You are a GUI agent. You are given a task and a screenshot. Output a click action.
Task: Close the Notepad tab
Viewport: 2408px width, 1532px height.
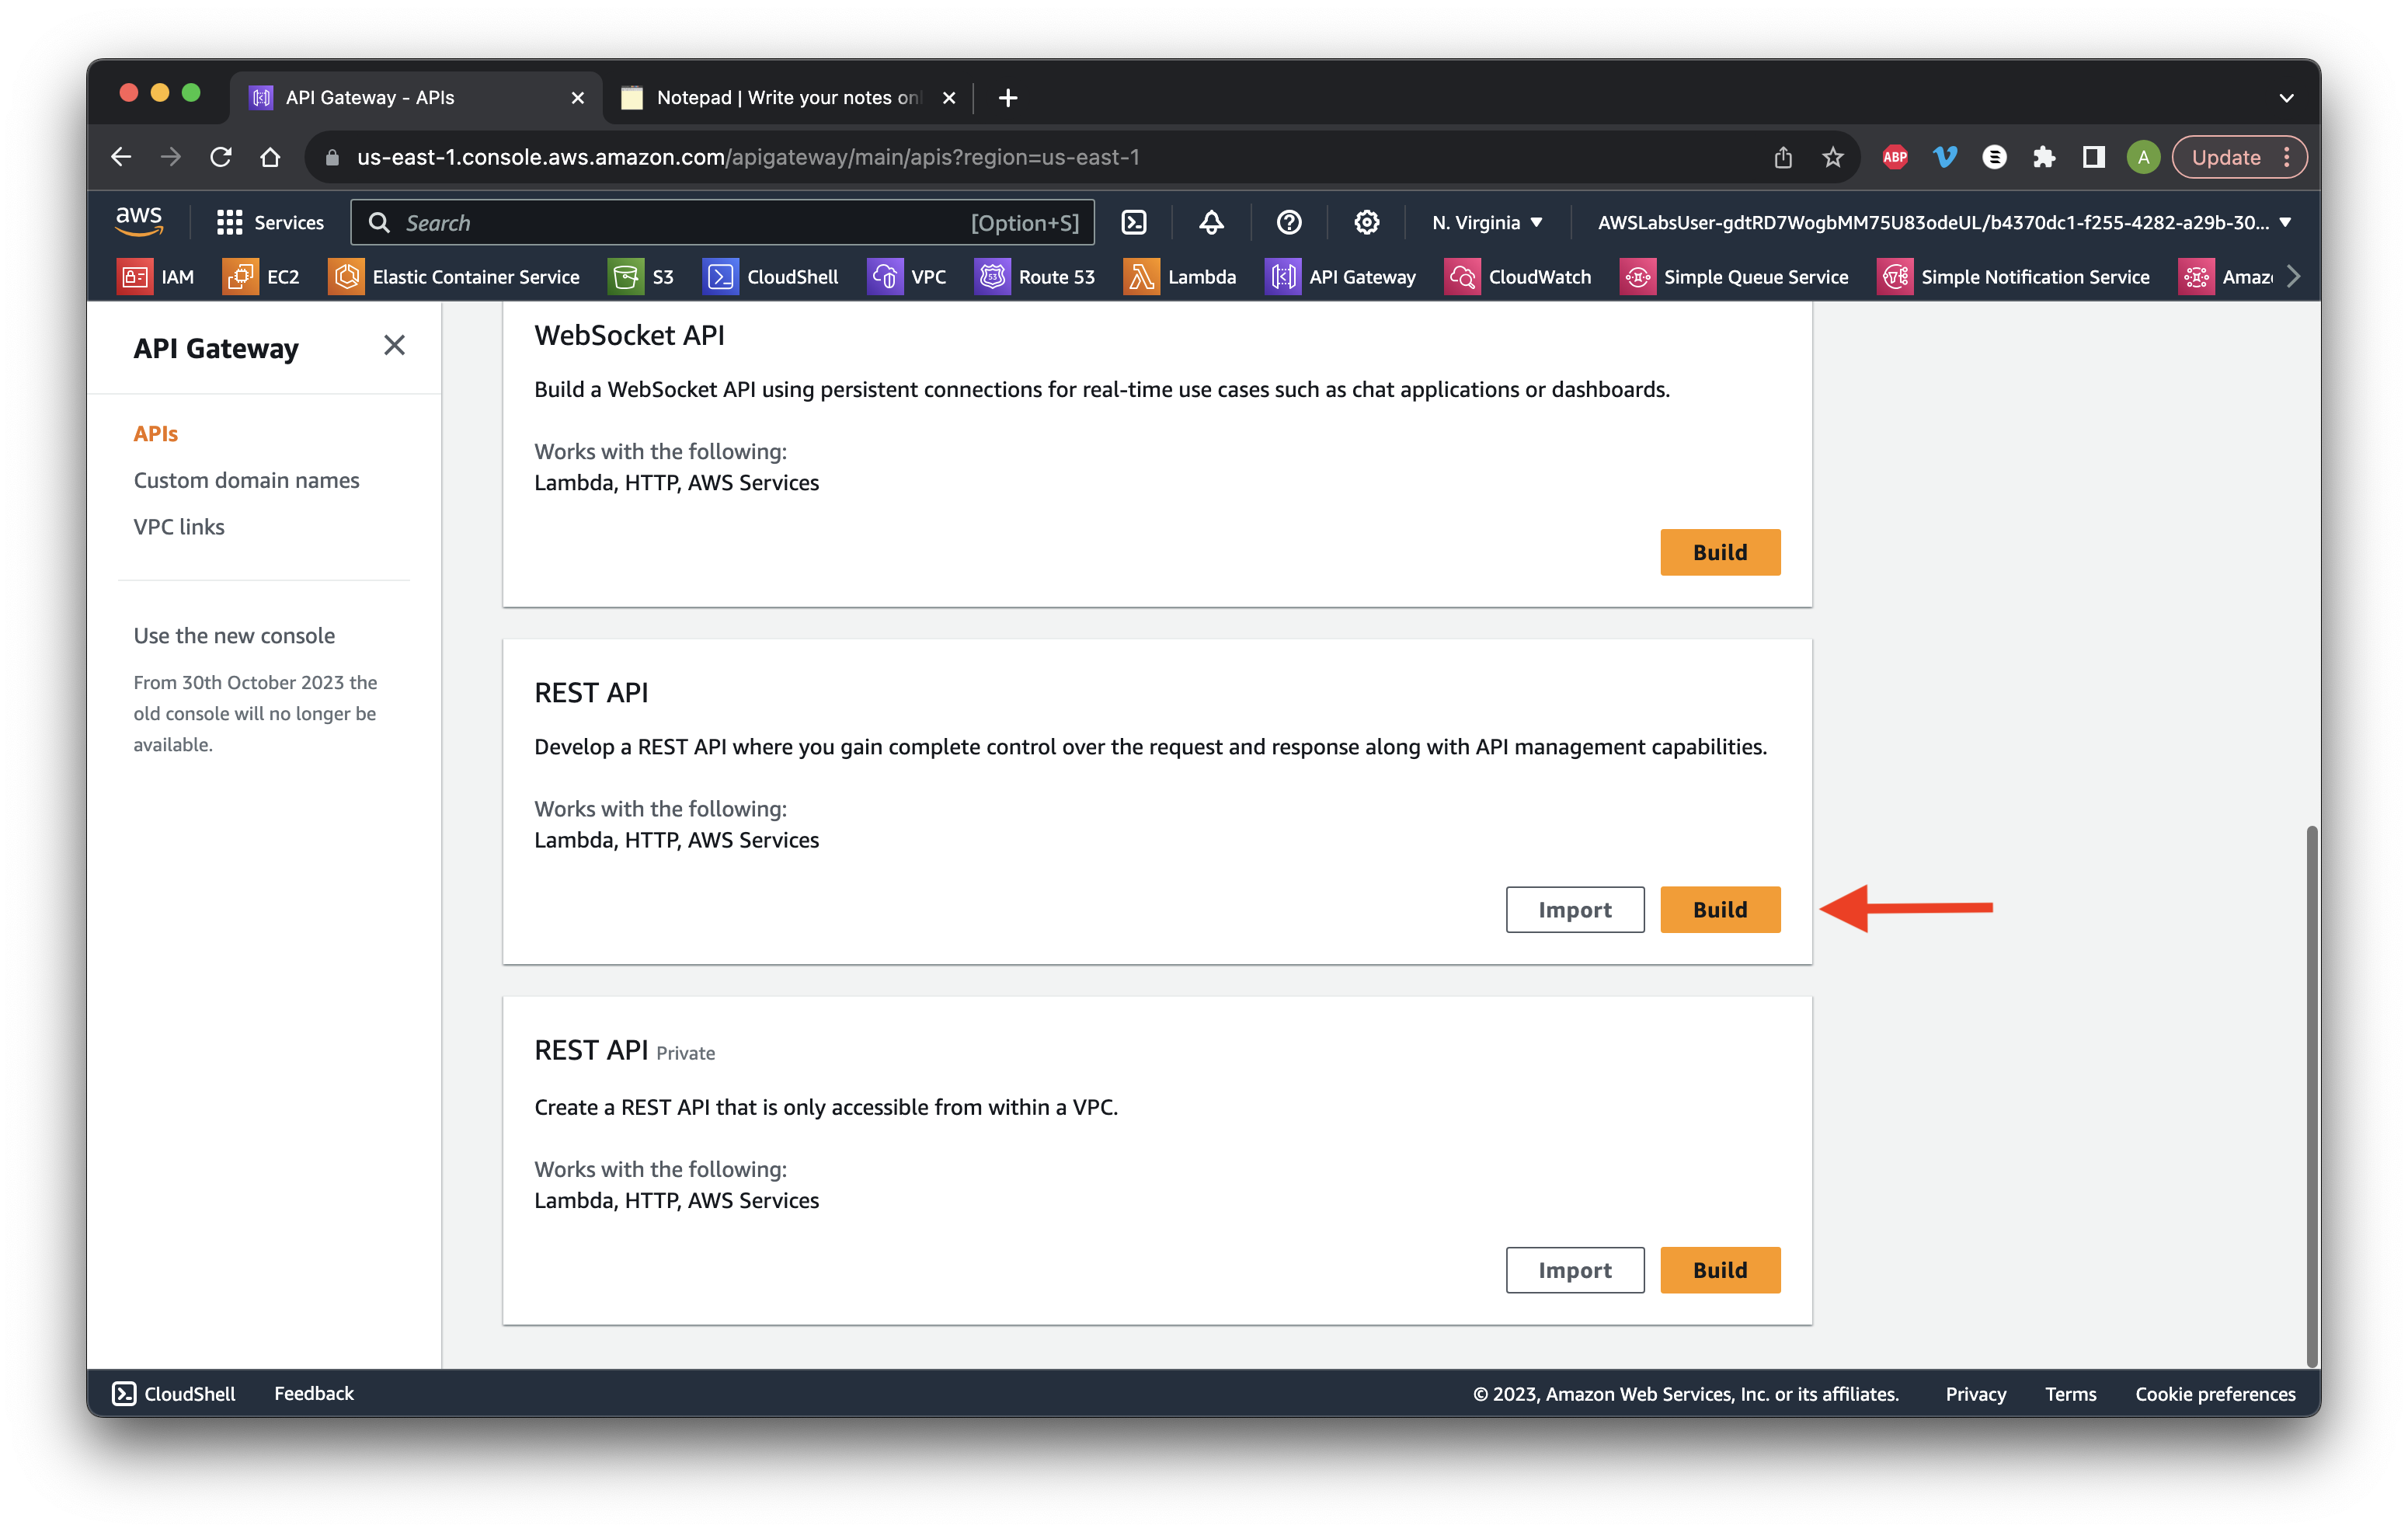pyautogui.click(x=948, y=97)
